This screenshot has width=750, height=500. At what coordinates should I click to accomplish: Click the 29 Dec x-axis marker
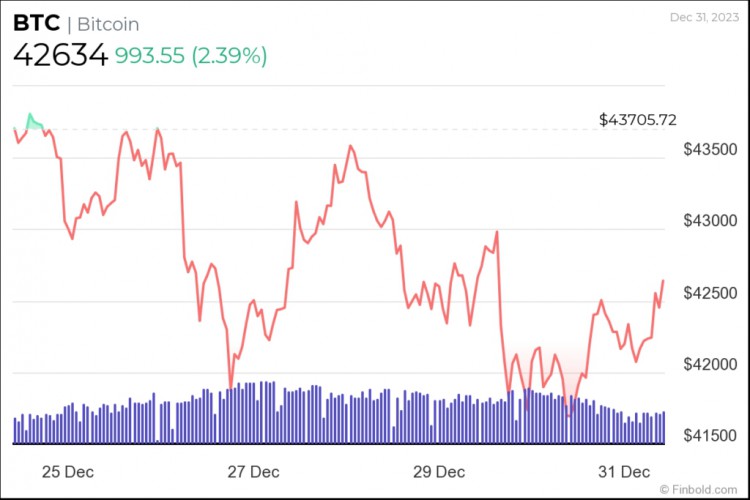tap(439, 472)
